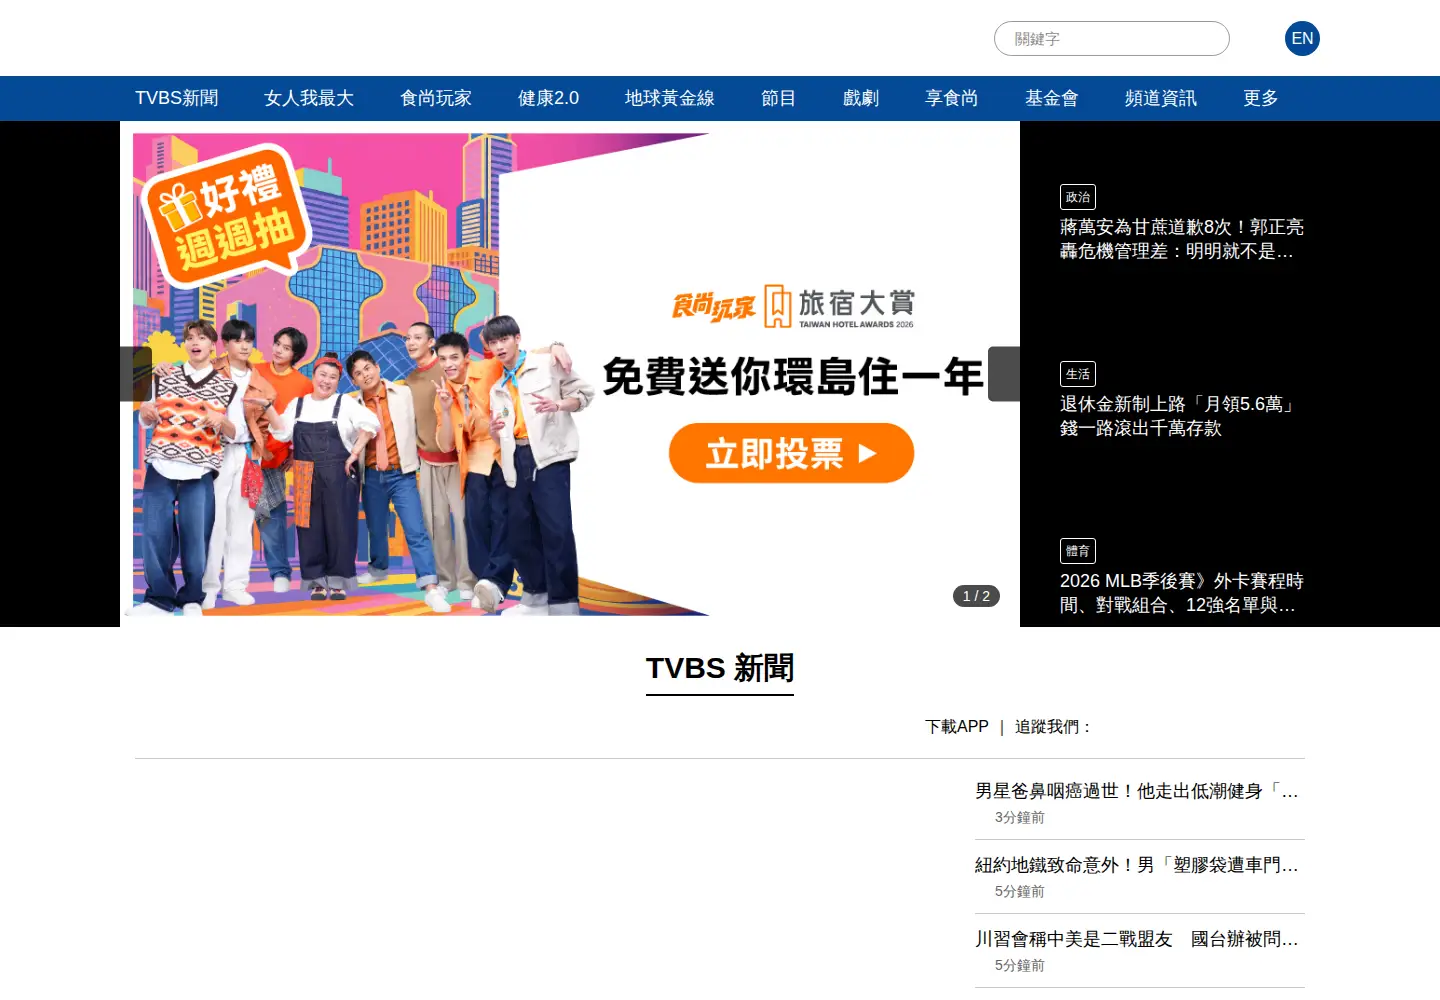
Task: Click the 追蹤我們 label
Action: coord(1053,727)
